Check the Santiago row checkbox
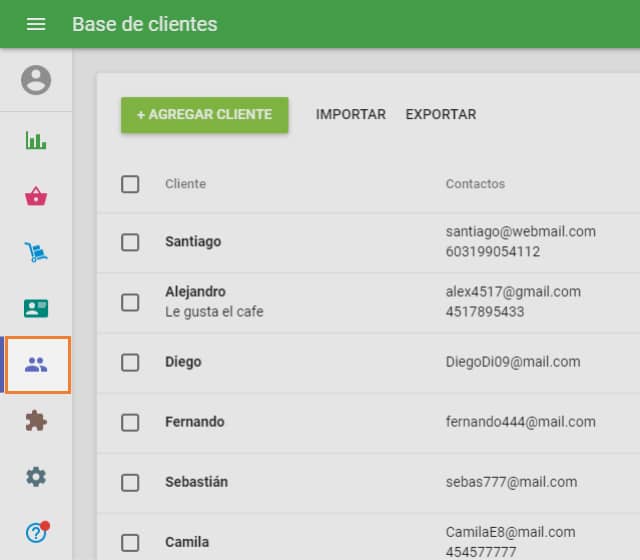Screen dimensions: 640x560 (x=130, y=242)
